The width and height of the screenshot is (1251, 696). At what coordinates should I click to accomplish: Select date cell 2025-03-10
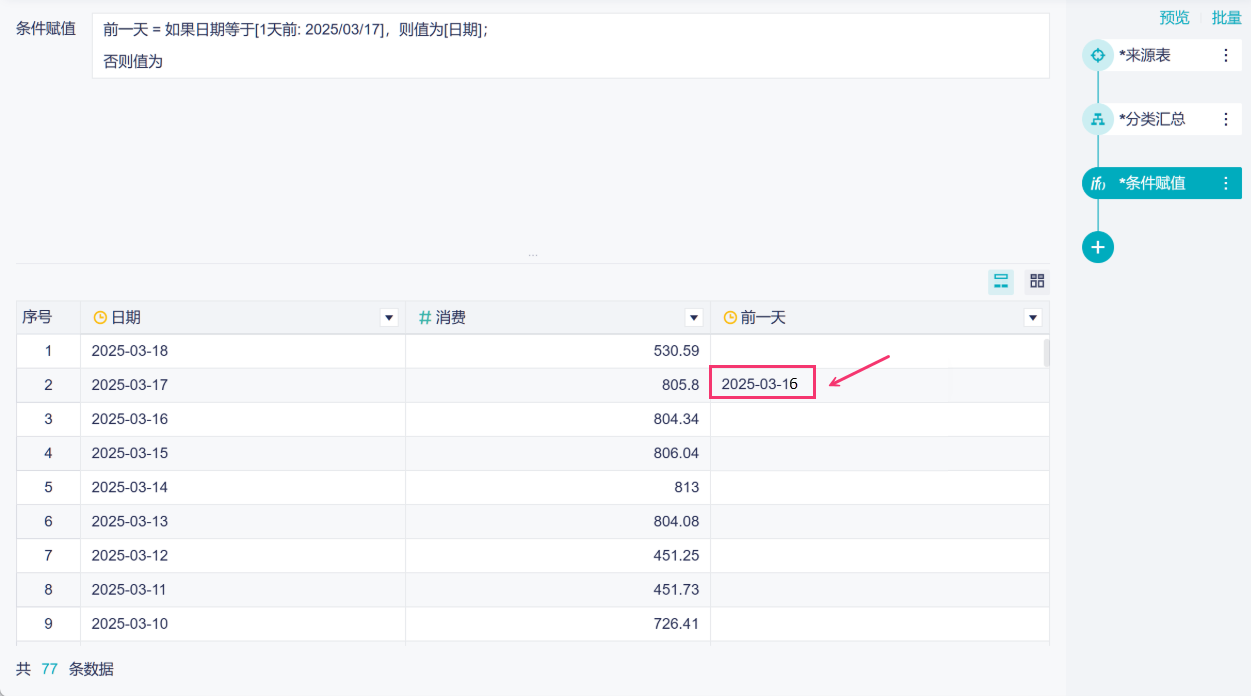click(x=130, y=624)
